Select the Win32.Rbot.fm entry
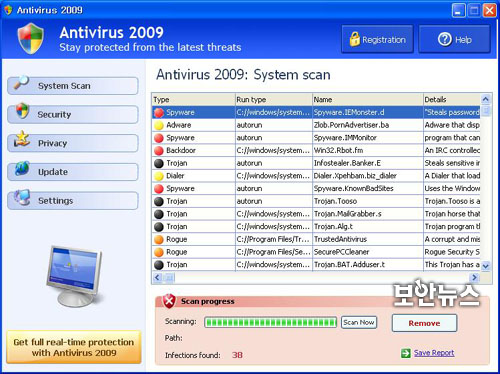This screenshot has width=500, height=374. (x=338, y=150)
